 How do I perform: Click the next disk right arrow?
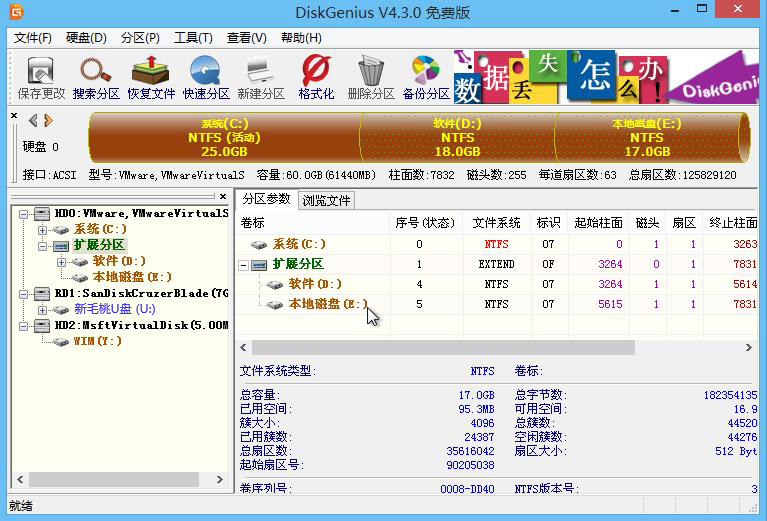click(x=48, y=120)
